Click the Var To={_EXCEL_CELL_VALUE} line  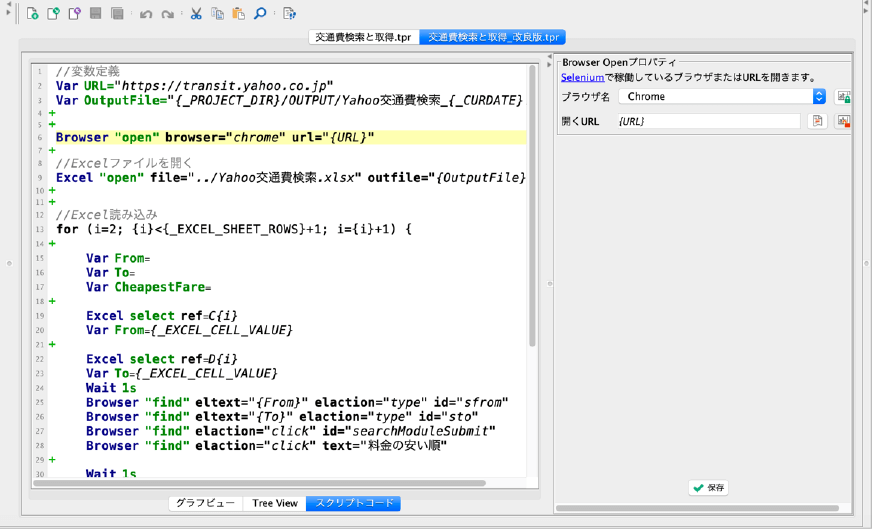181,373
